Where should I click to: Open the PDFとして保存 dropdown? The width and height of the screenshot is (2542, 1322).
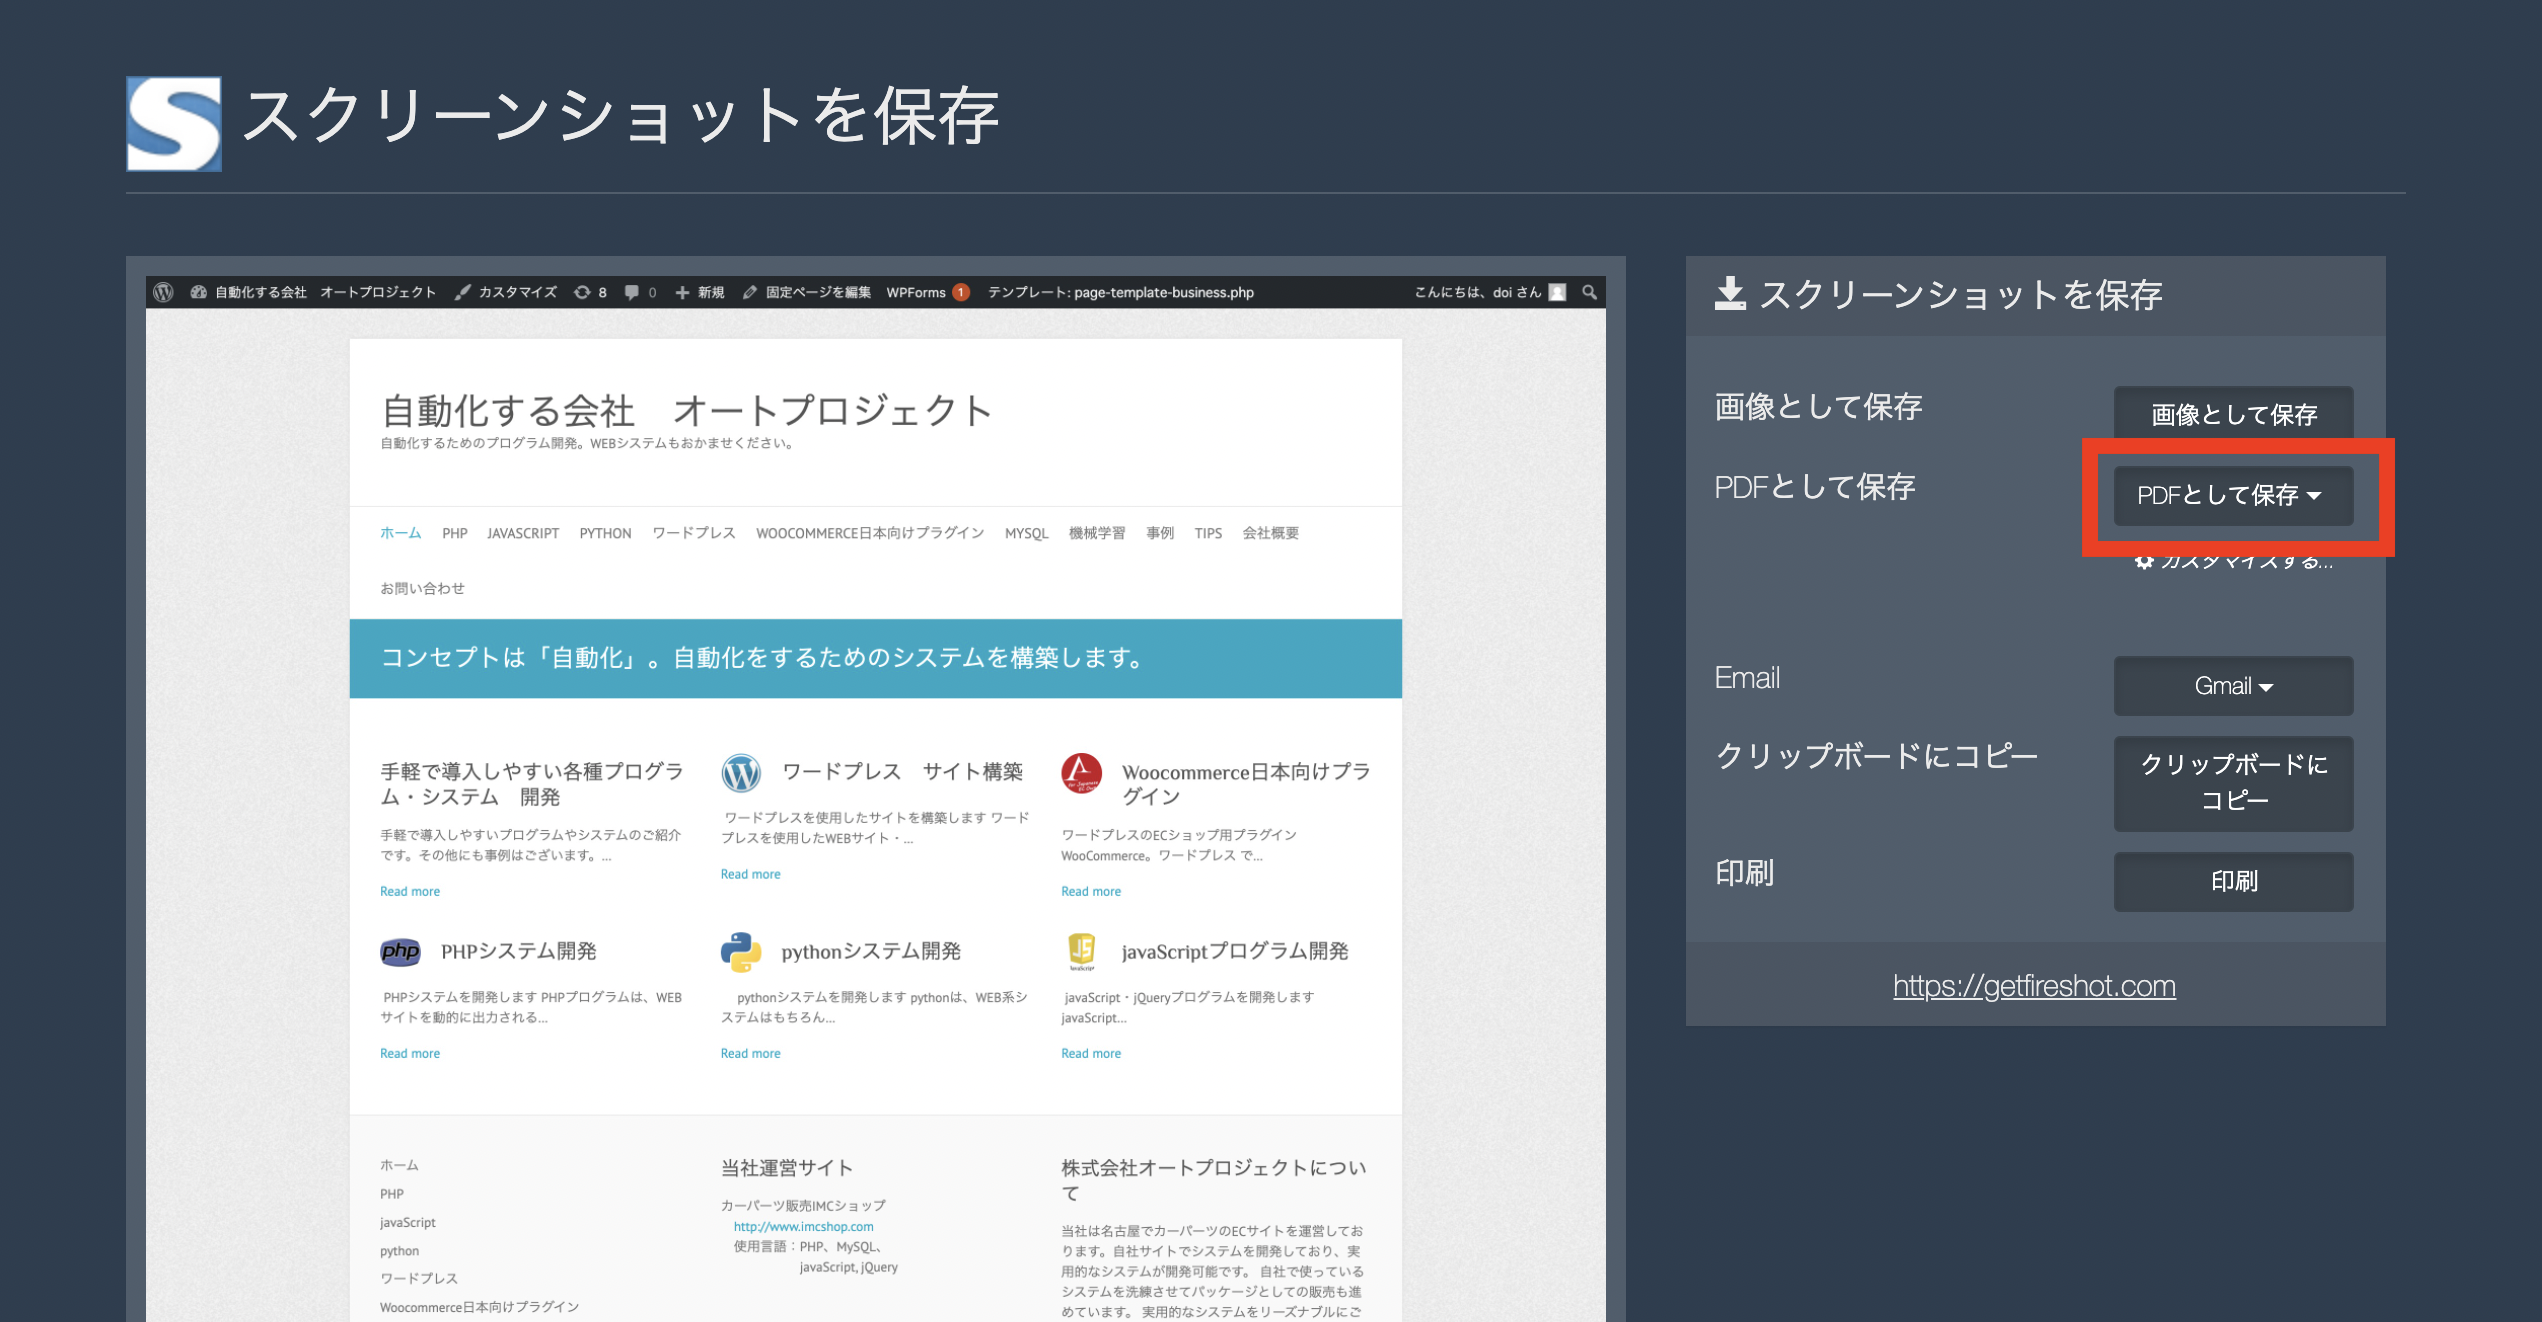[2232, 495]
